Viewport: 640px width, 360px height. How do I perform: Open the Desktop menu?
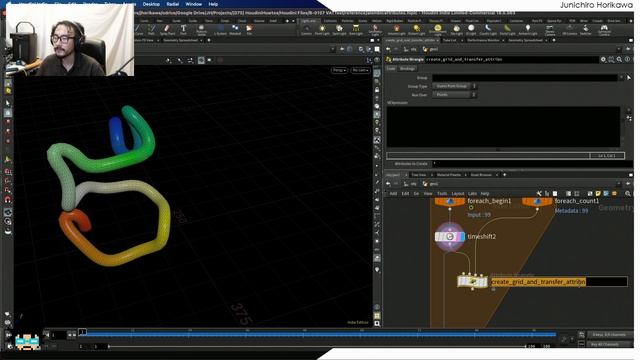(x=151, y=4)
